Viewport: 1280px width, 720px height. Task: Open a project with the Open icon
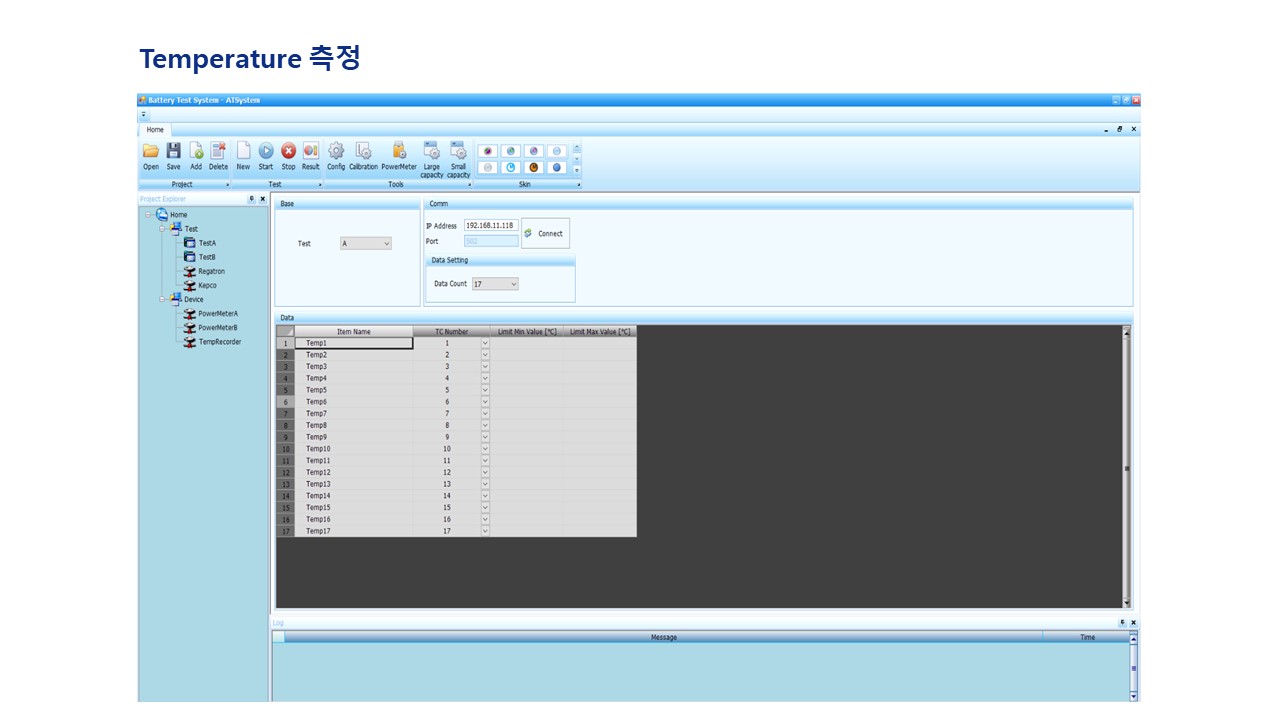(x=151, y=157)
